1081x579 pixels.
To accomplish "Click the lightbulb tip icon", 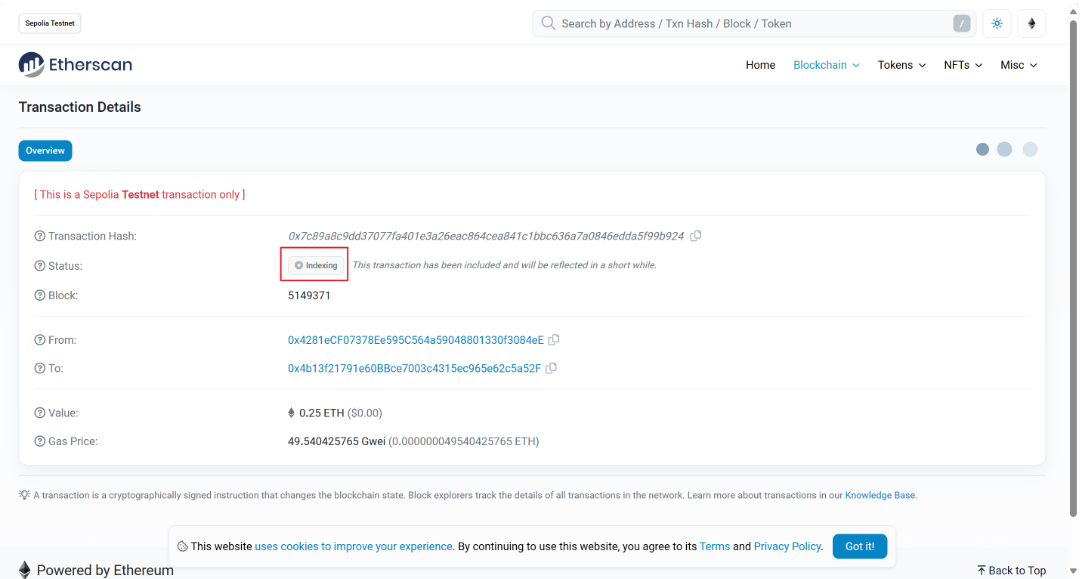I will pyautogui.click(x=25, y=495).
